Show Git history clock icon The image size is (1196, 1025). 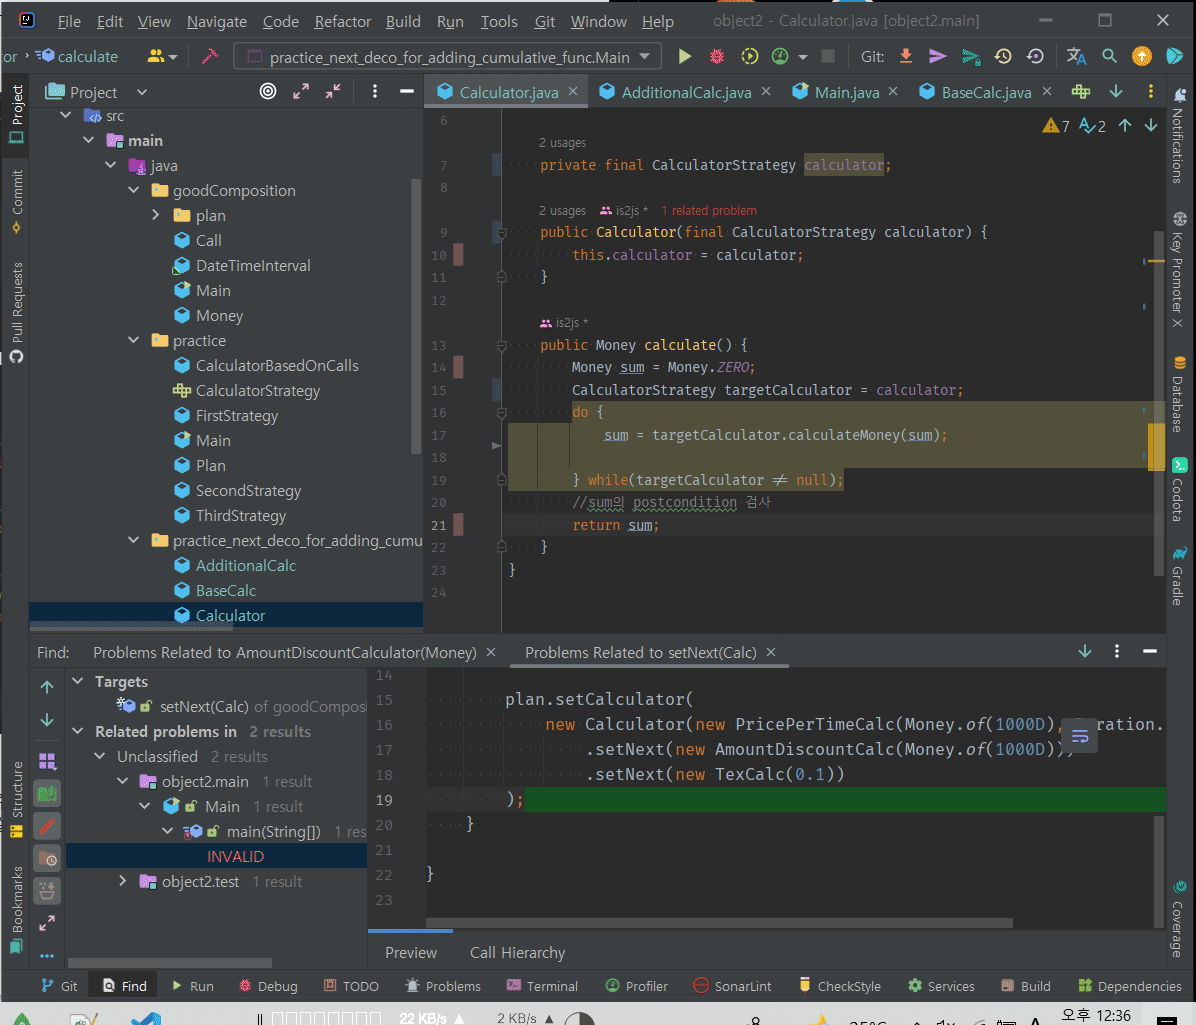click(1003, 57)
